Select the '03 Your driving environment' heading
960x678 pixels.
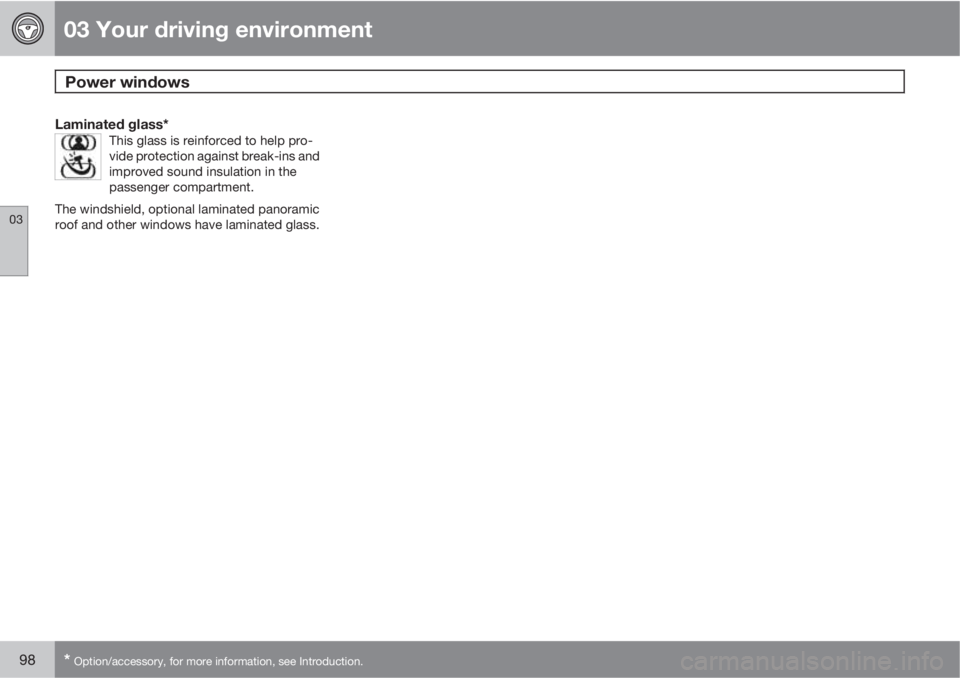click(217, 29)
